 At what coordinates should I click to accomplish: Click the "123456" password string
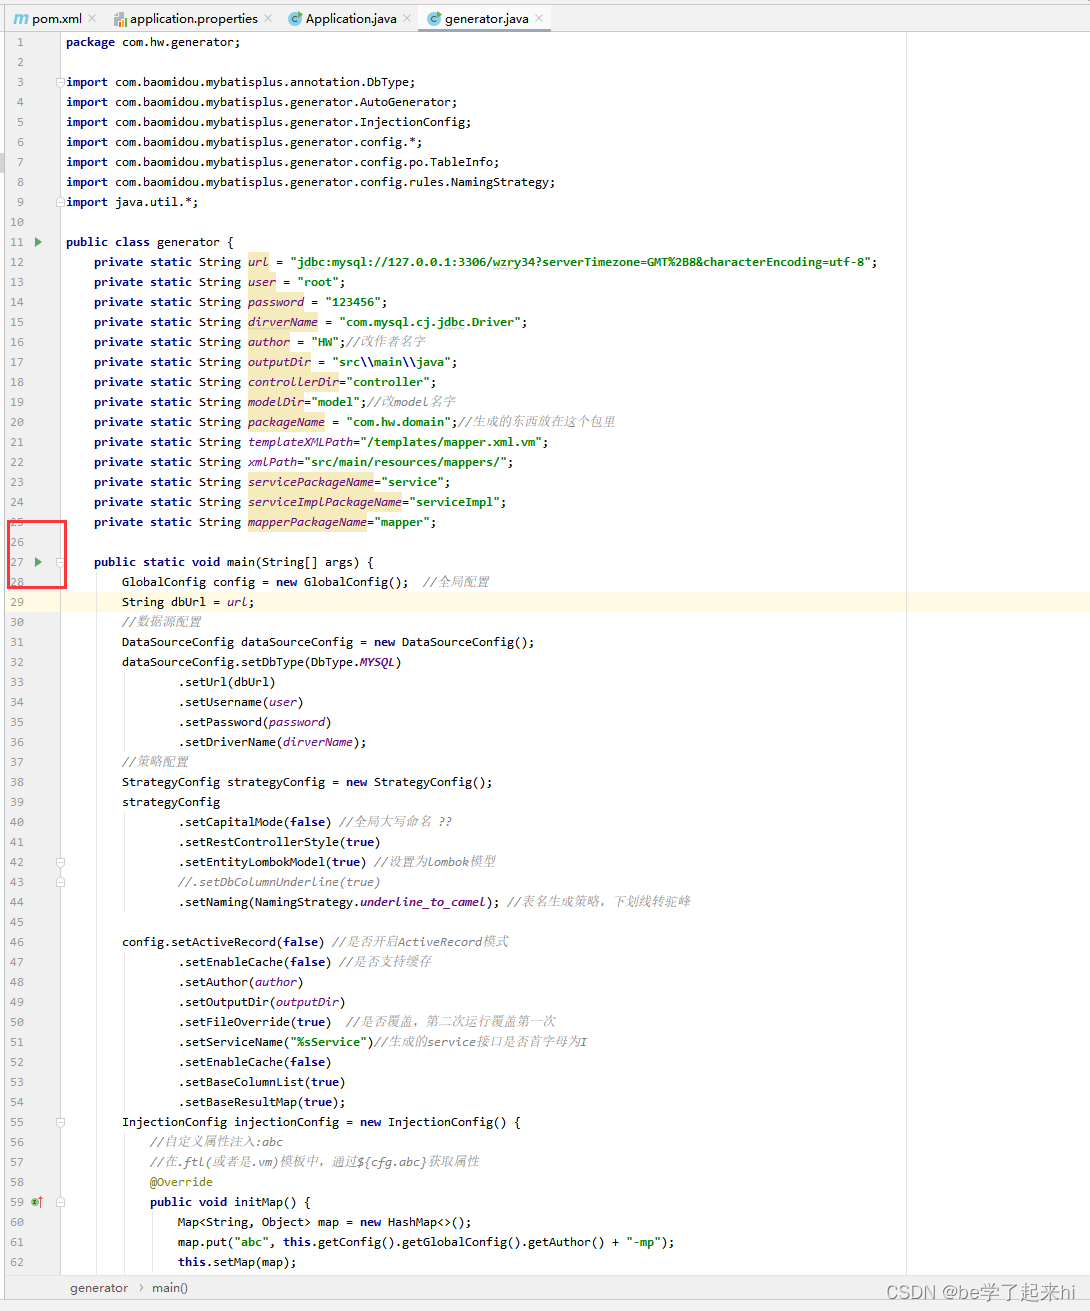(352, 302)
